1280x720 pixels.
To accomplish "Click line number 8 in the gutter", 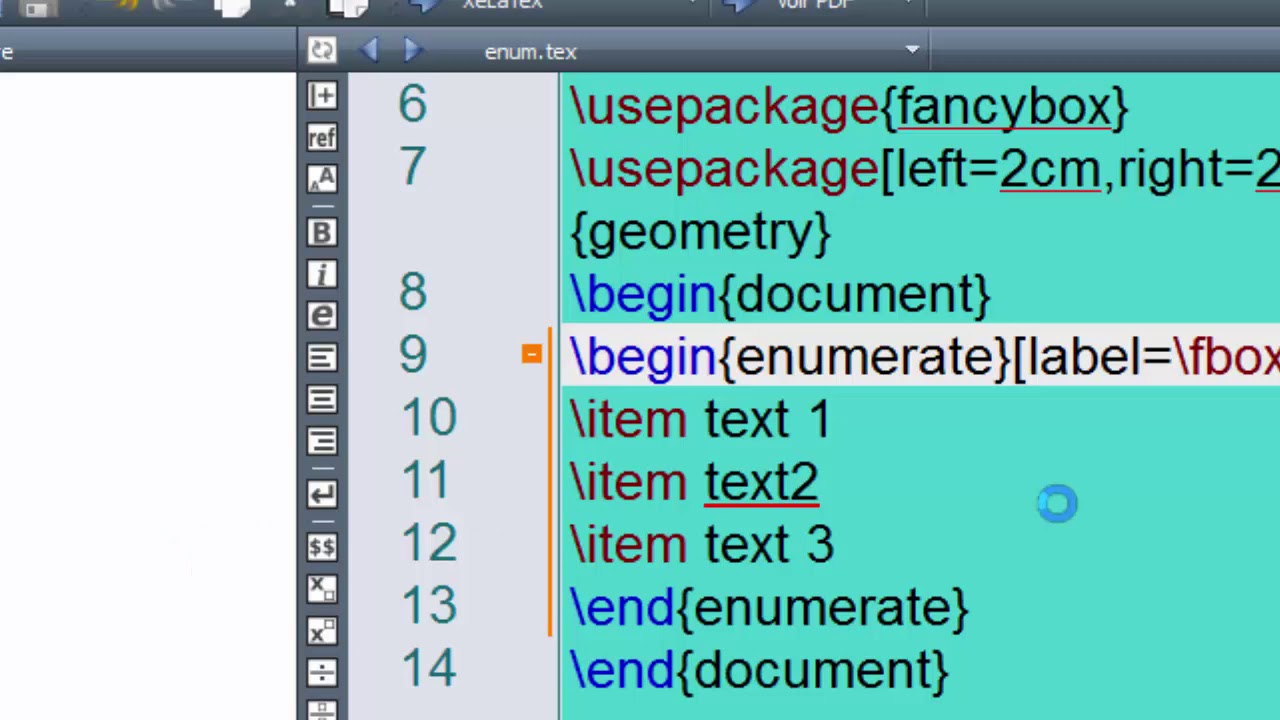I will [x=412, y=292].
